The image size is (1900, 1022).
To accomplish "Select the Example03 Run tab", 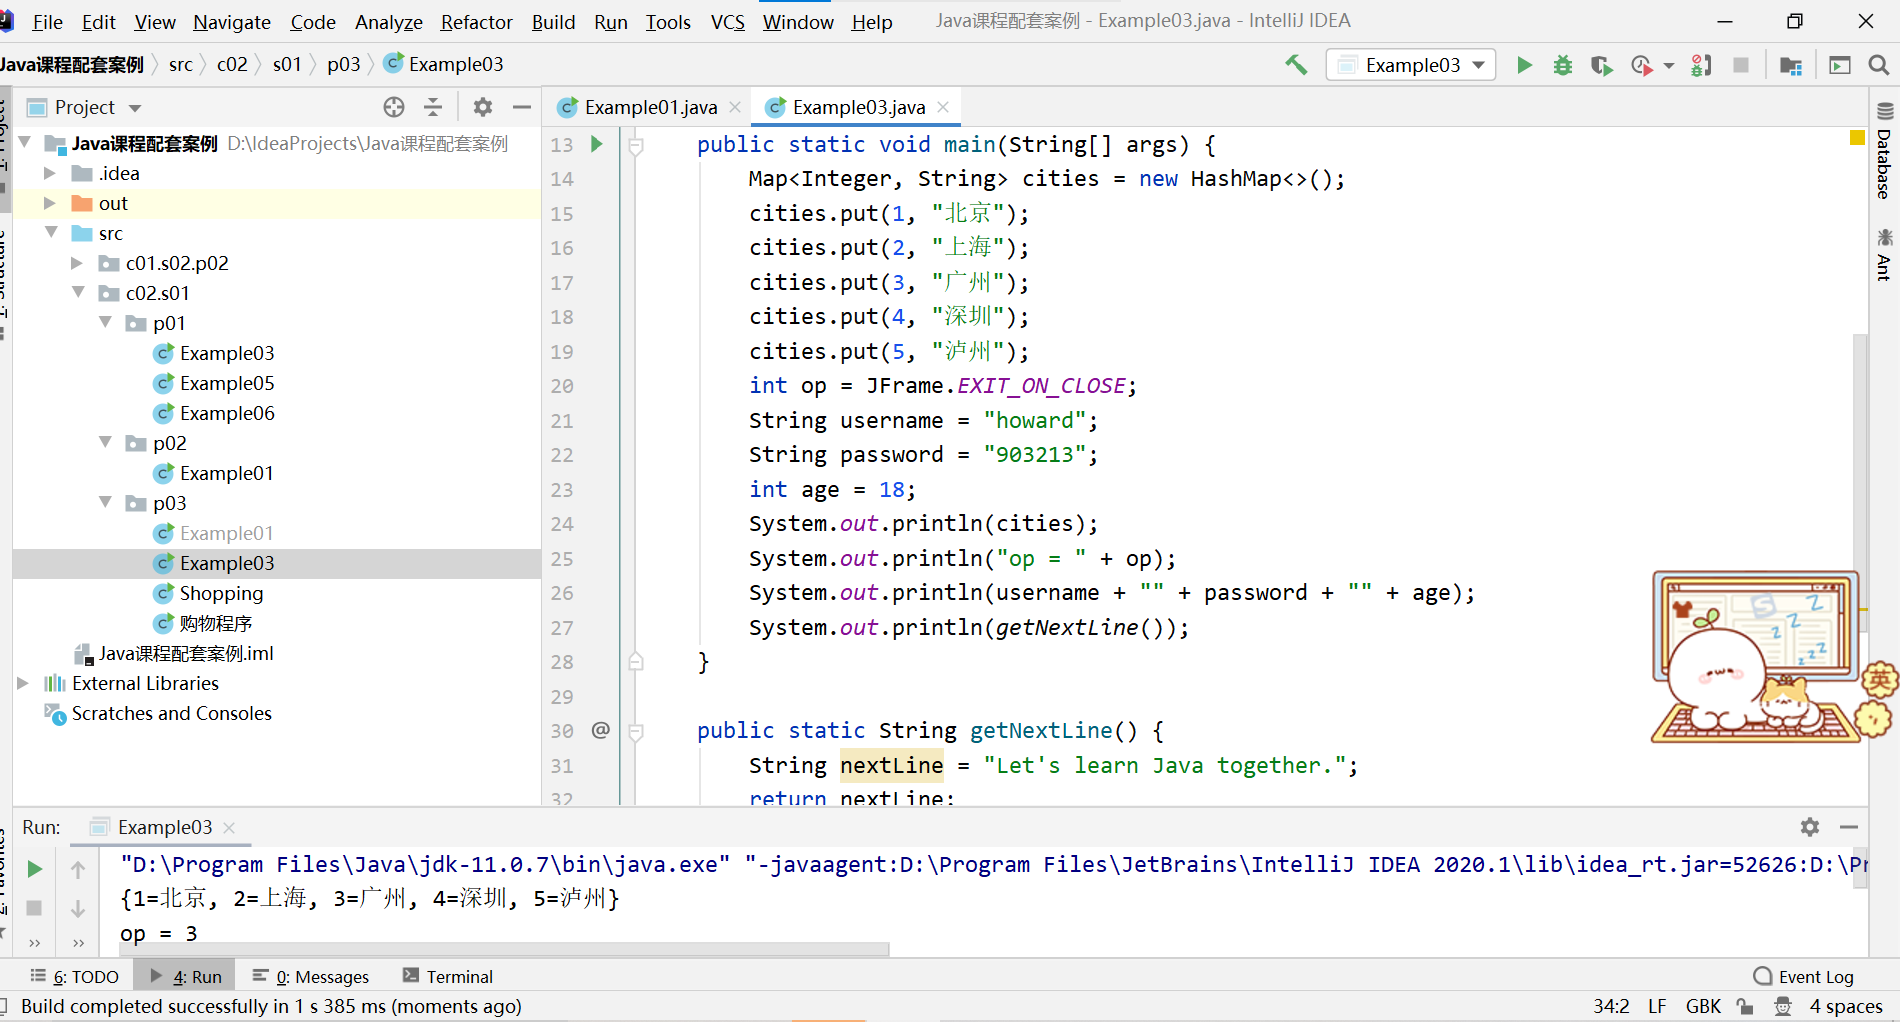I will tap(164, 827).
